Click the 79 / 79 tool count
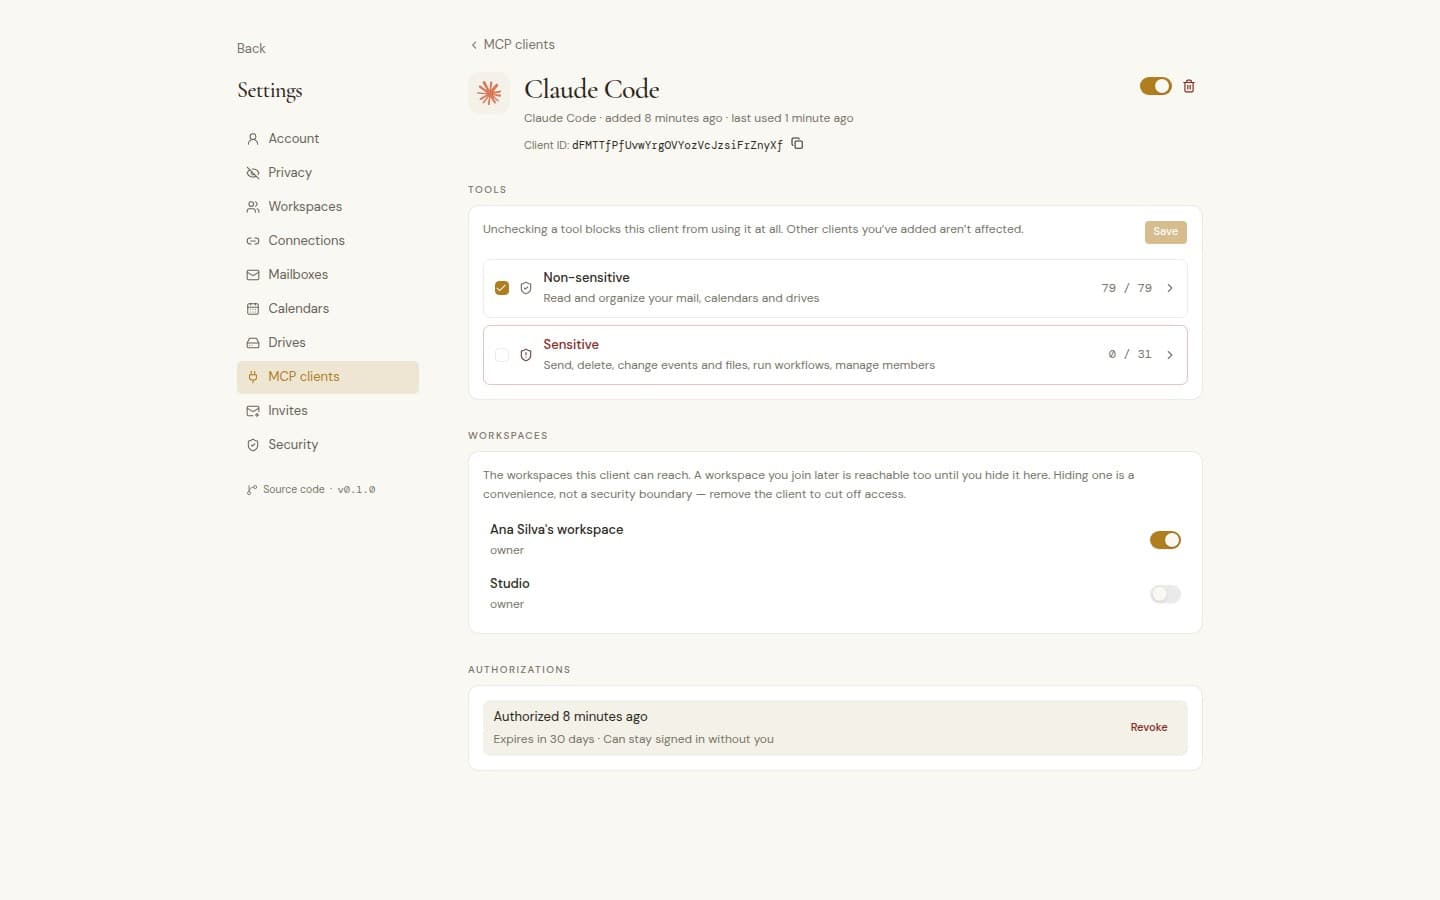The width and height of the screenshot is (1440, 900). (1126, 288)
